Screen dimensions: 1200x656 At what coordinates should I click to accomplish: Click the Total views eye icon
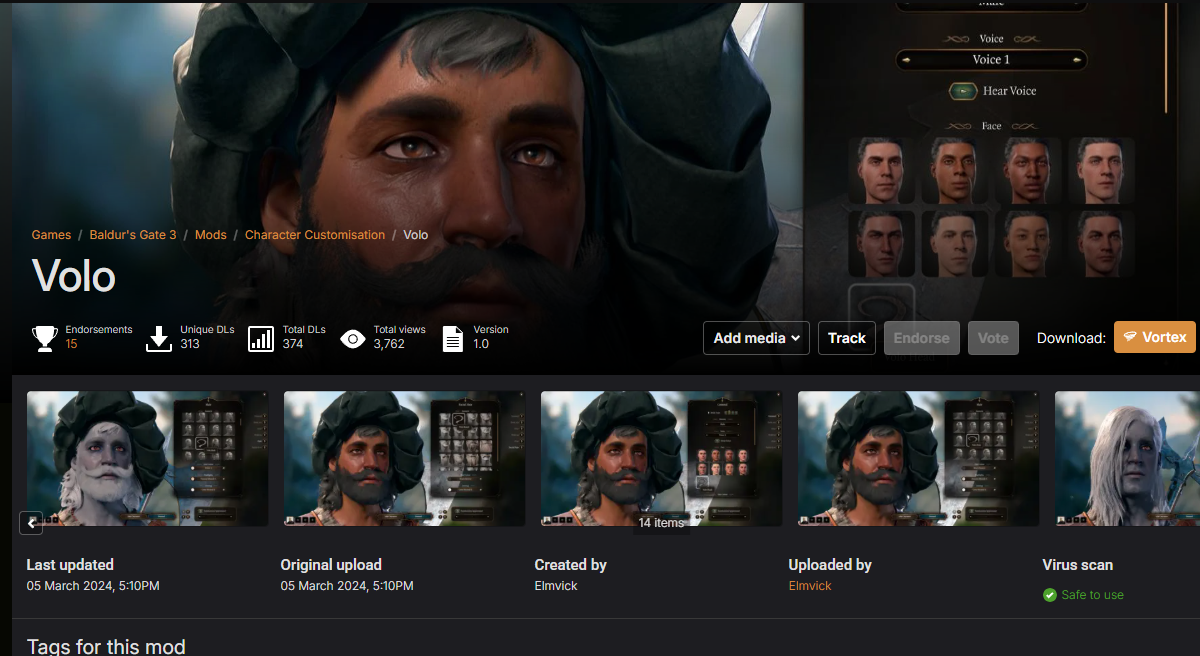coord(352,339)
